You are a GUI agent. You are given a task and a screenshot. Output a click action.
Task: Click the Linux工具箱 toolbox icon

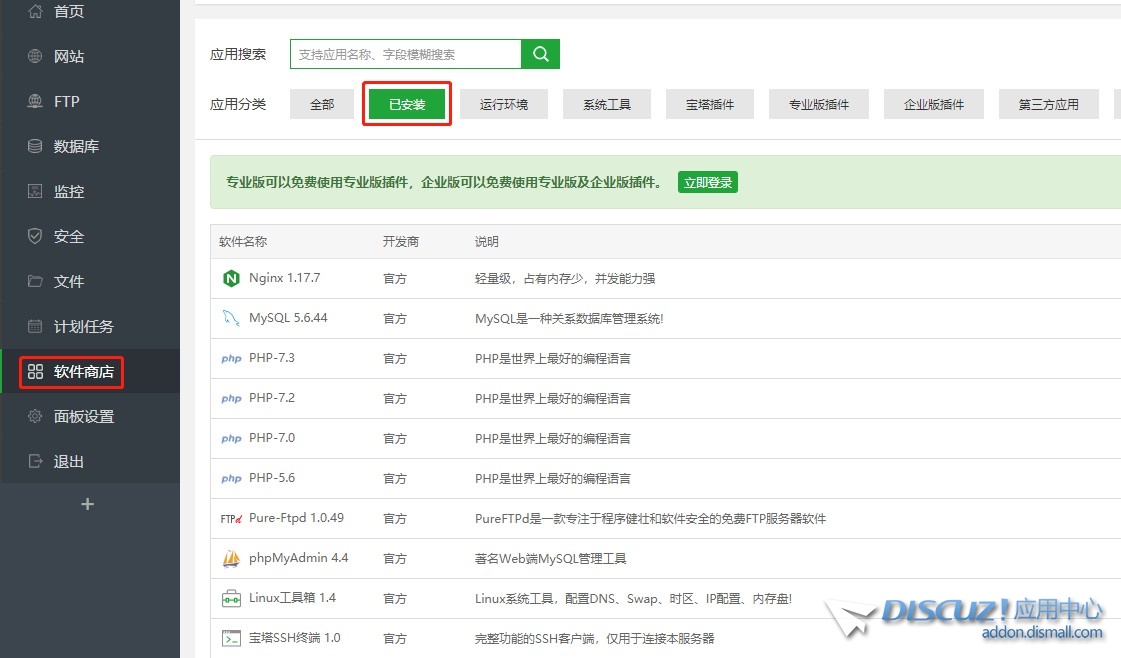(231, 598)
